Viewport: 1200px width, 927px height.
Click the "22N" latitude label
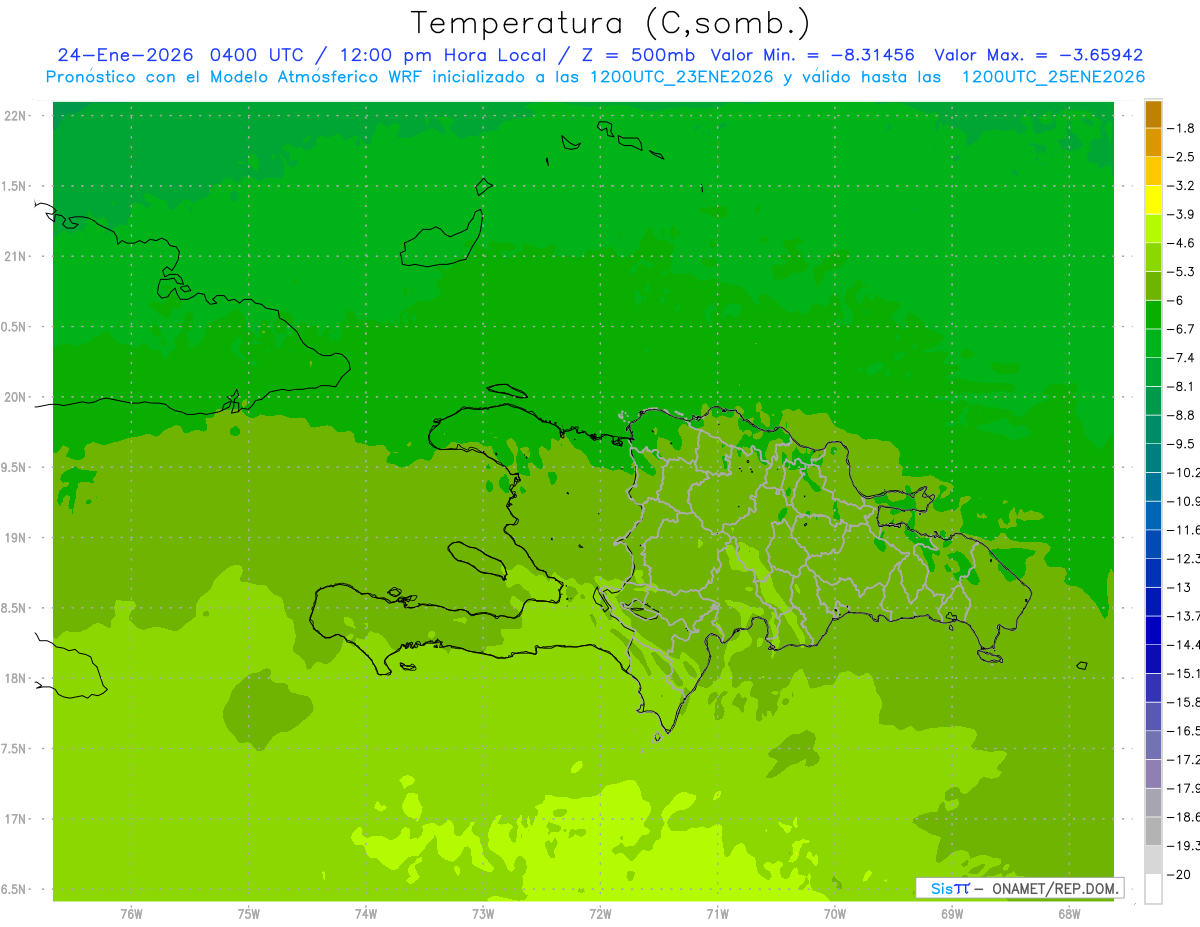tap(16, 116)
